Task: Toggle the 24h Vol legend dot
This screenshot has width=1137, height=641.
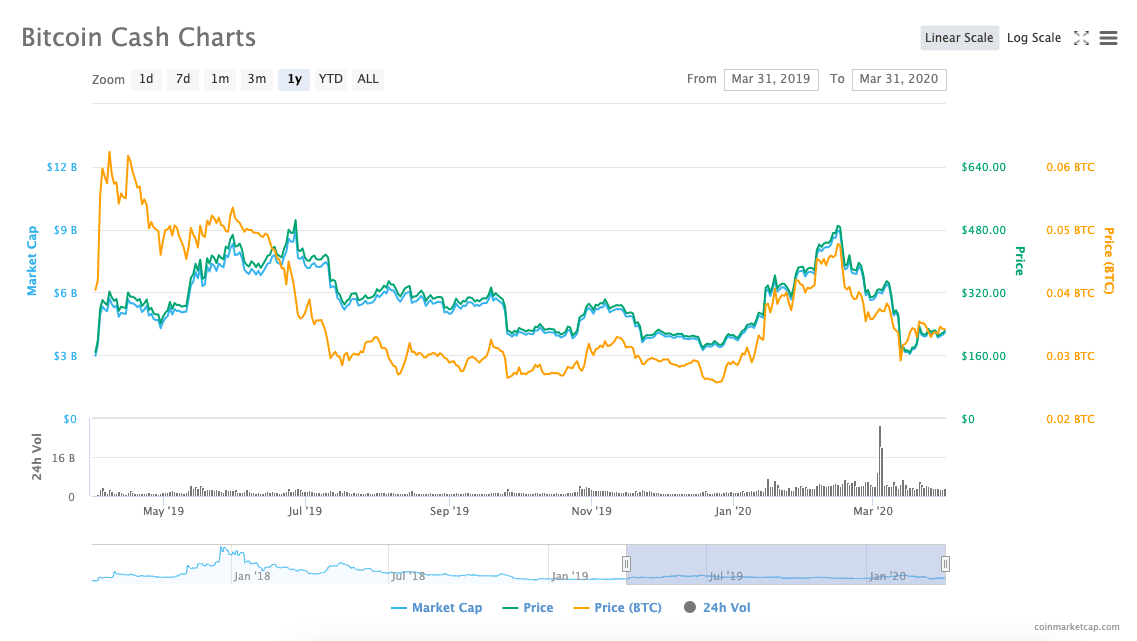Action: click(690, 607)
